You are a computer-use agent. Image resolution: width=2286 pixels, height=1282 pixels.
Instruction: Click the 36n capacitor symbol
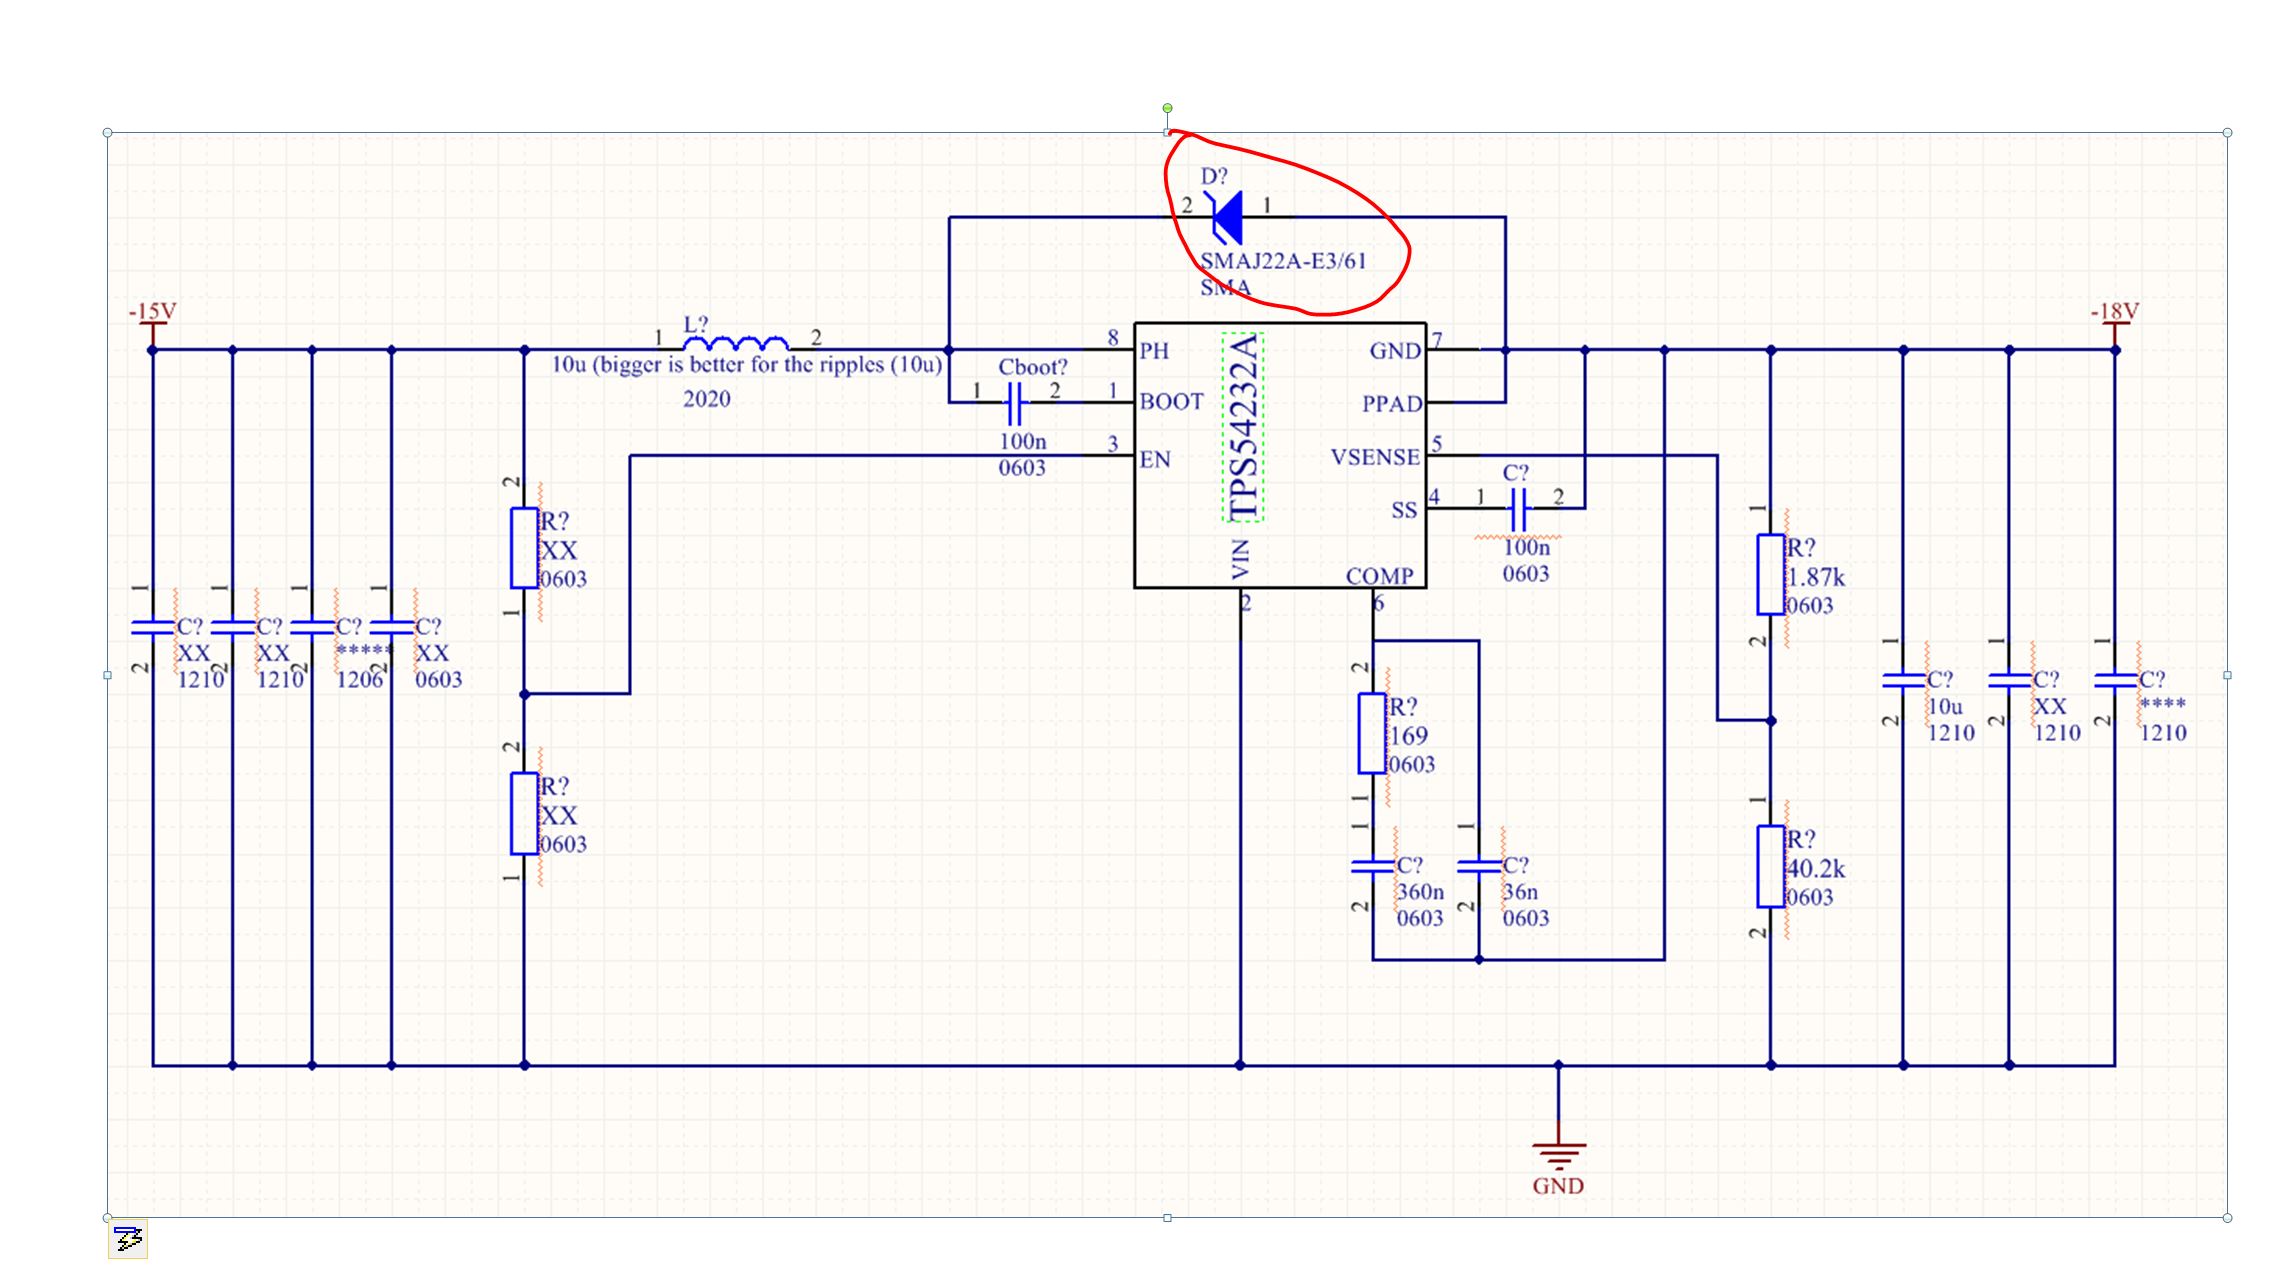(x=1479, y=866)
